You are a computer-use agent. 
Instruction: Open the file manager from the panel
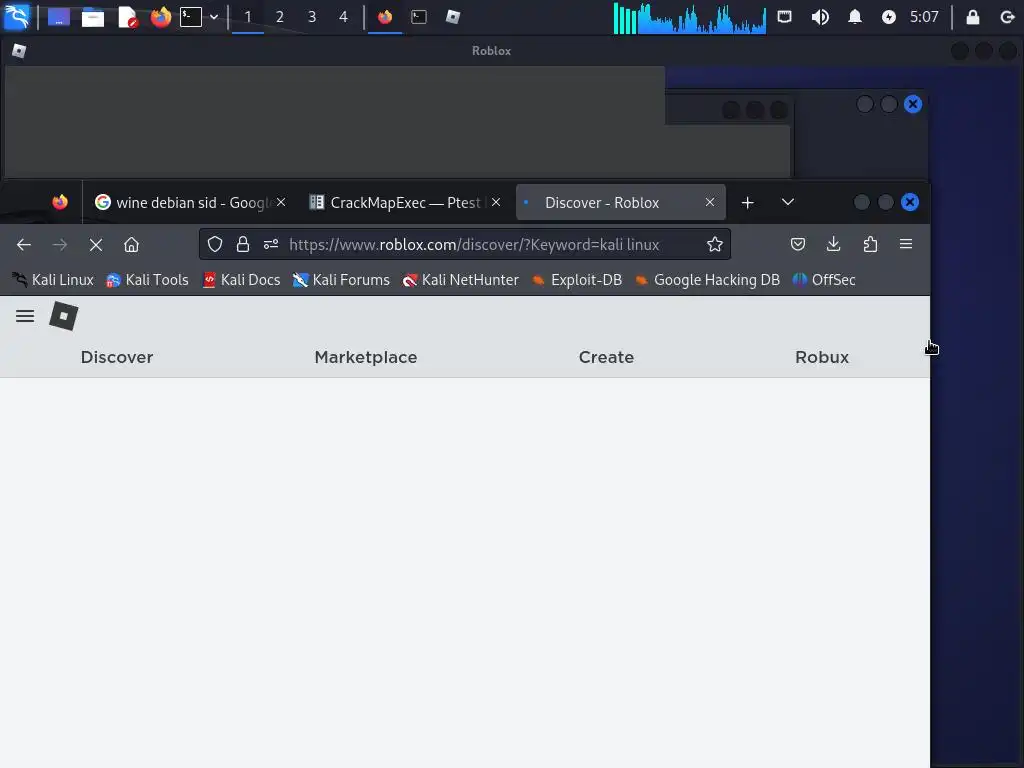(x=93, y=16)
